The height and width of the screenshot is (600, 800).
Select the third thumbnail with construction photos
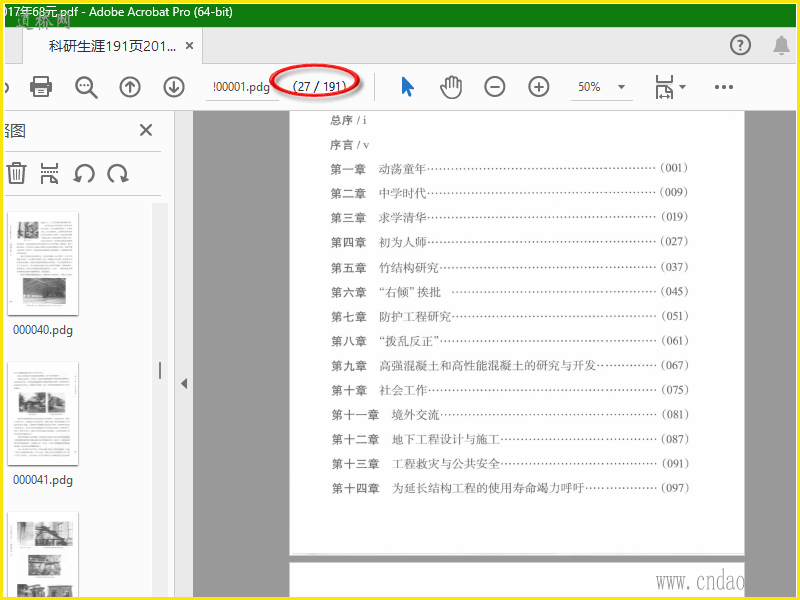point(43,555)
